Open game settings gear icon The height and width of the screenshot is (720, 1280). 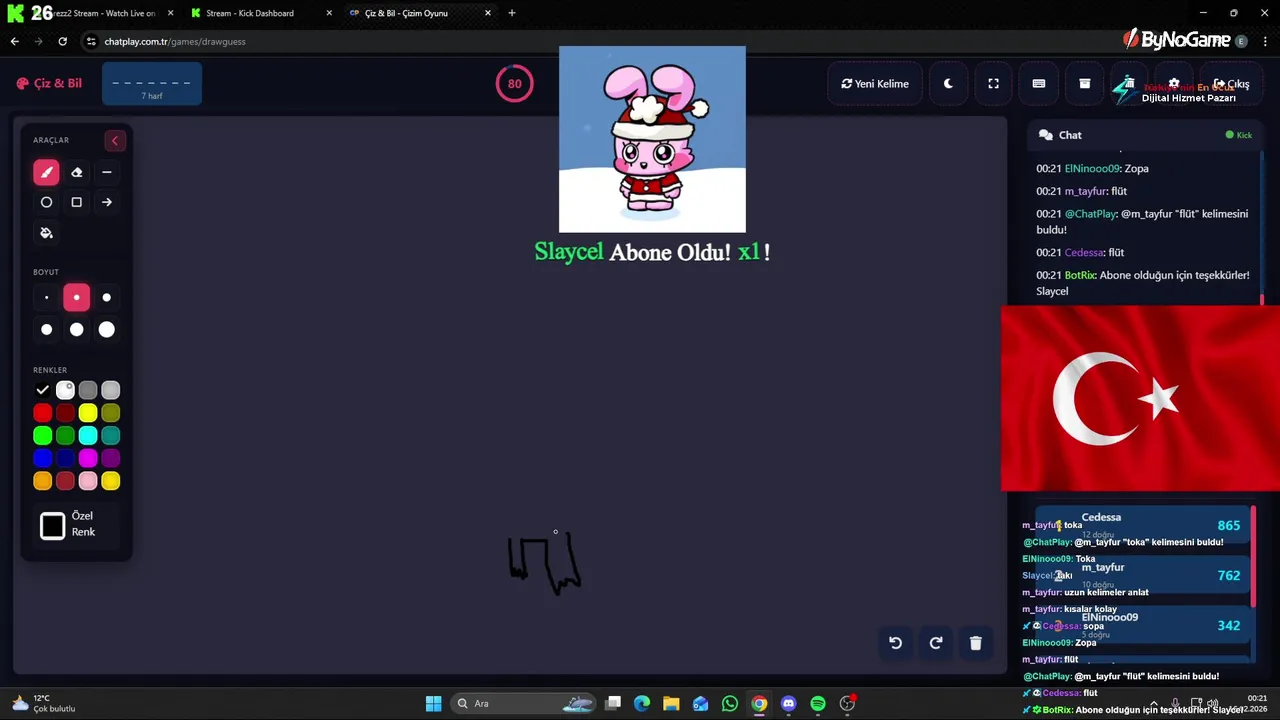pyautogui.click(x=1174, y=84)
